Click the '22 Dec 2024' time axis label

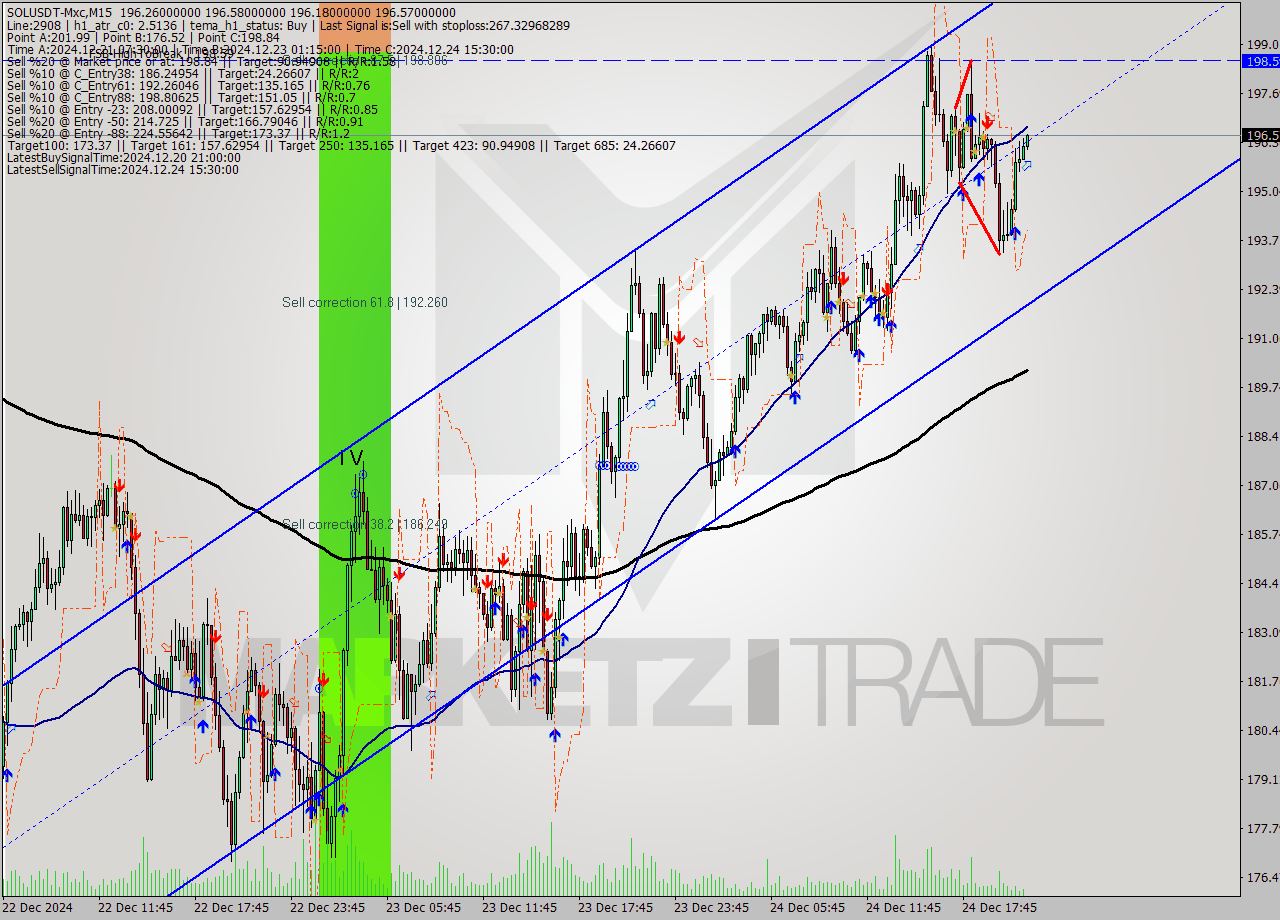click(x=39, y=908)
